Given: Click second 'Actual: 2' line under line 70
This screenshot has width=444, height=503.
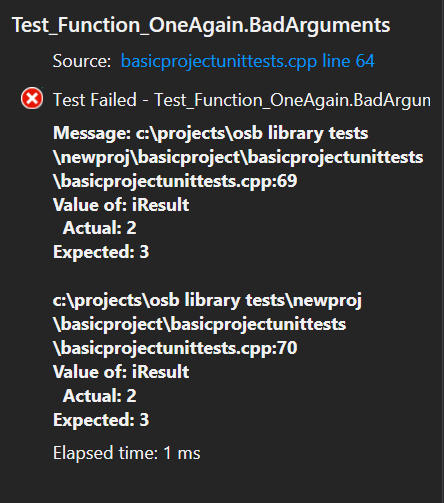Looking at the screenshot, I should 99,396.
